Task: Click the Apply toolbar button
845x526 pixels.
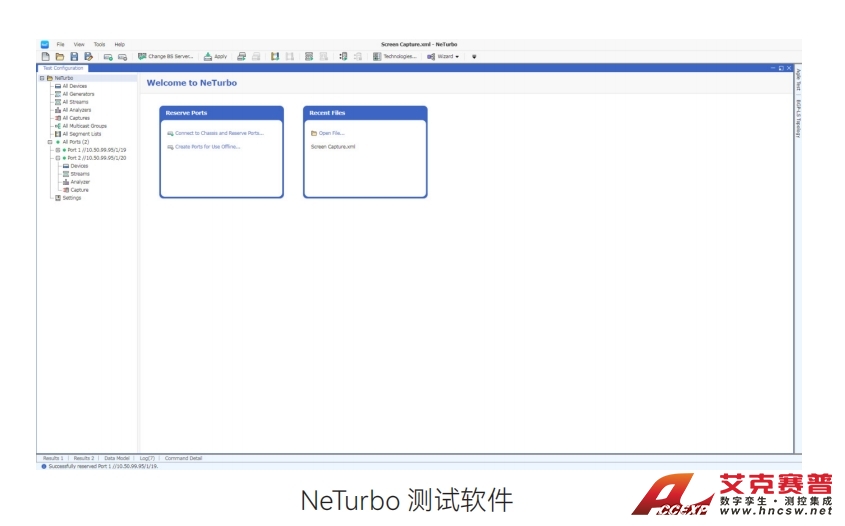Action: pyautogui.click(x=215, y=56)
